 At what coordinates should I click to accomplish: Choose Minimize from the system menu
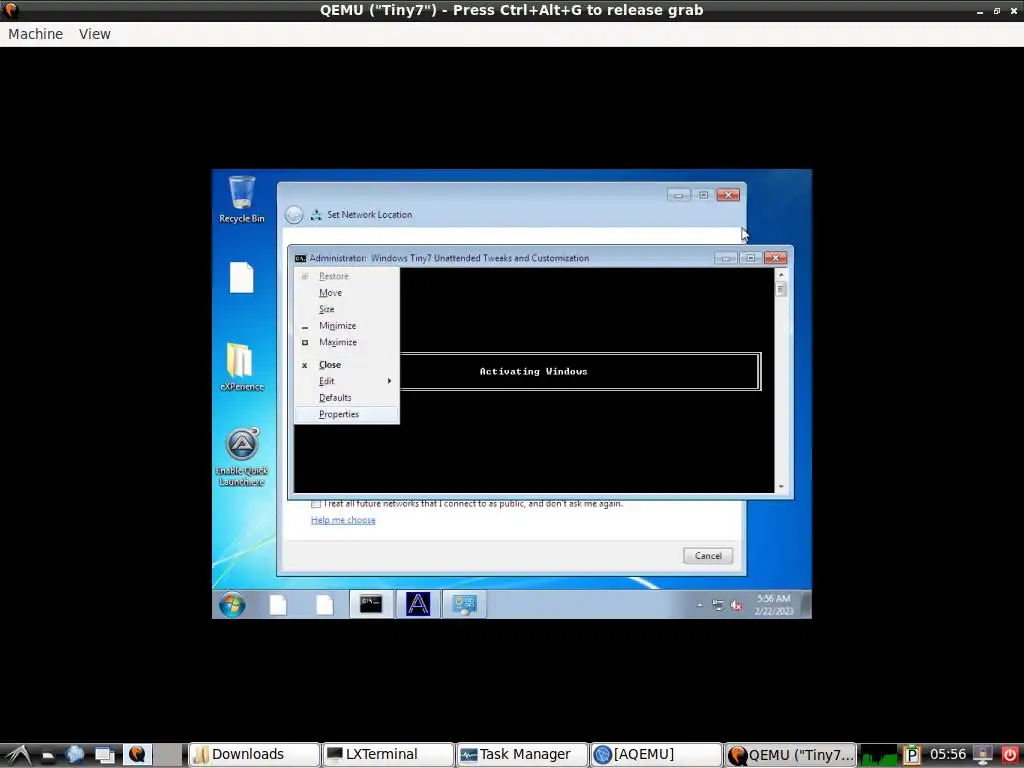pyautogui.click(x=347, y=325)
